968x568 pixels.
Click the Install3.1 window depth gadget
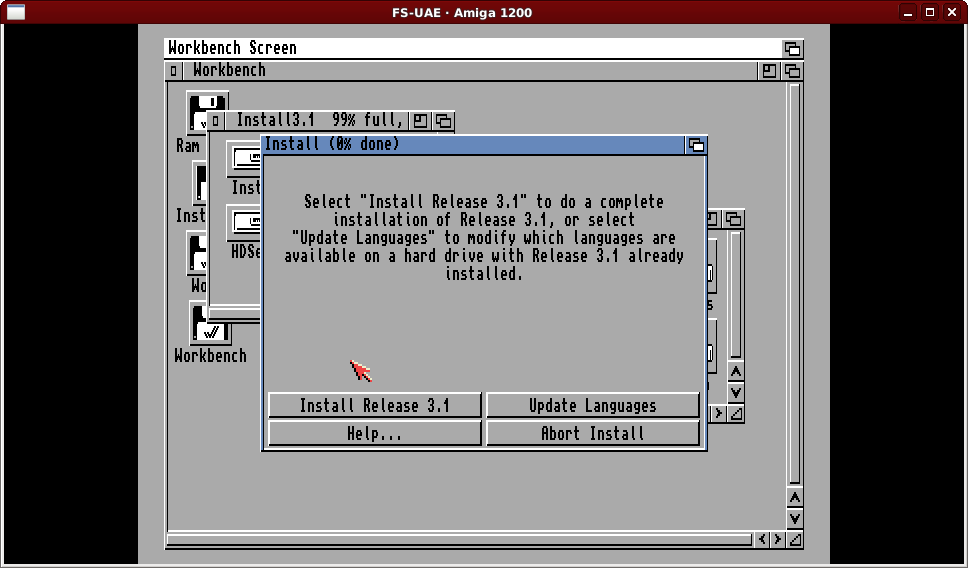click(443, 120)
